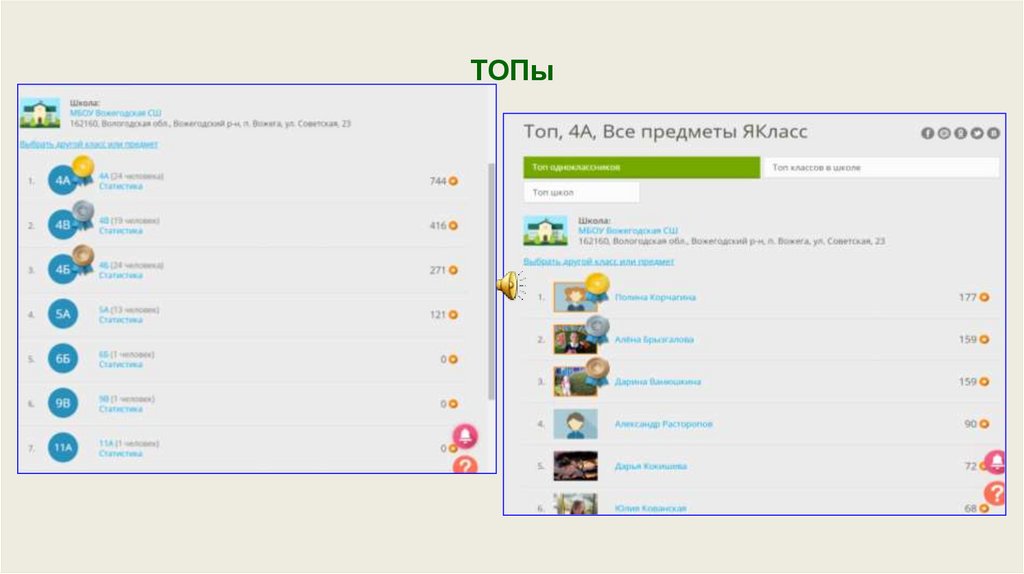Open Полина Корчагина's profile link

[x=655, y=297]
